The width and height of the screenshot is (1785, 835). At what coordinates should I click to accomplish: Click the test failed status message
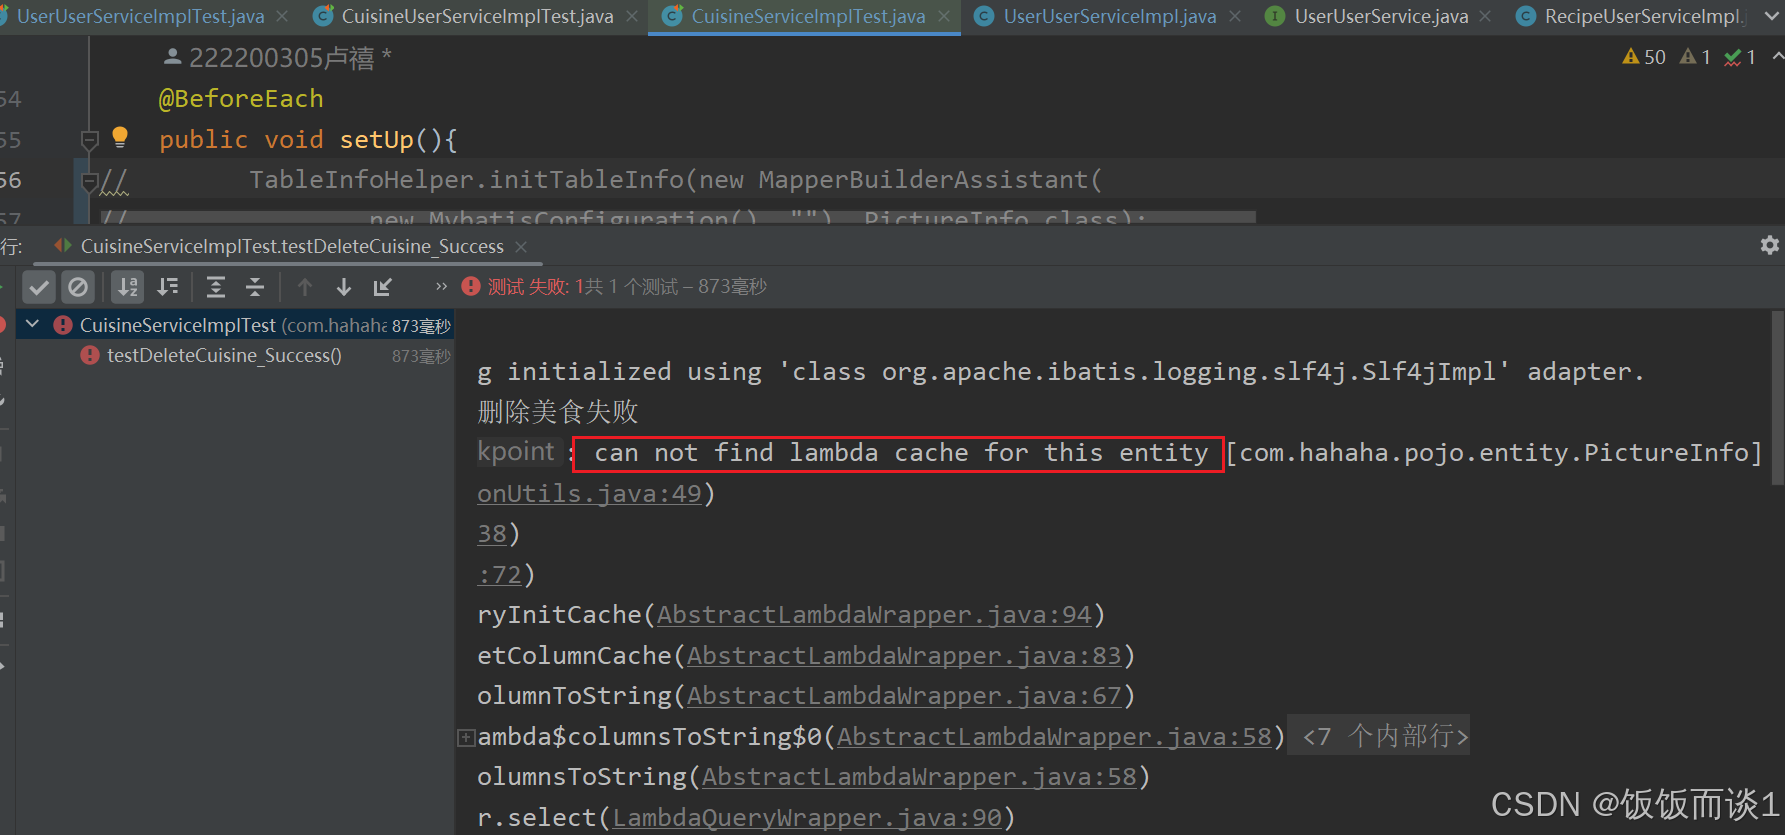tap(627, 287)
